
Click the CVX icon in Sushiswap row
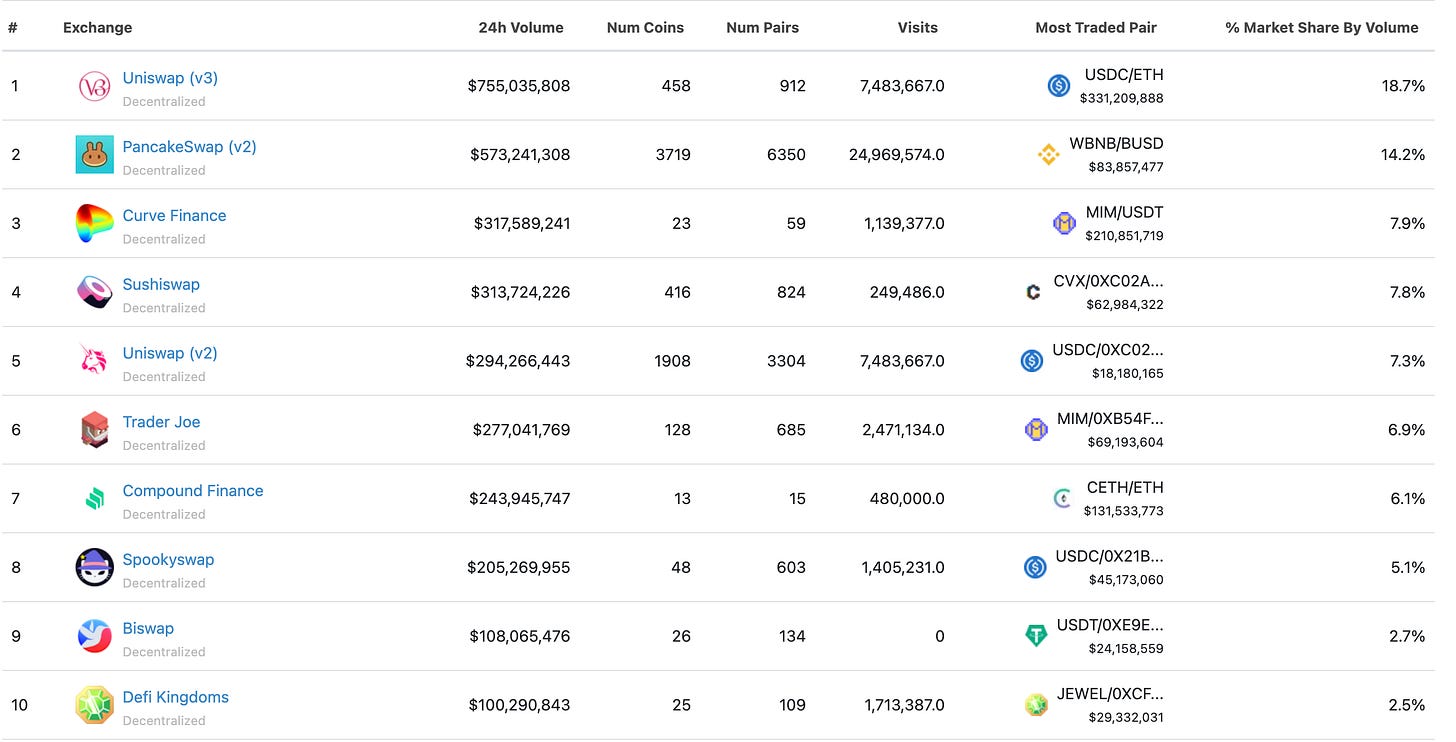pos(1033,292)
